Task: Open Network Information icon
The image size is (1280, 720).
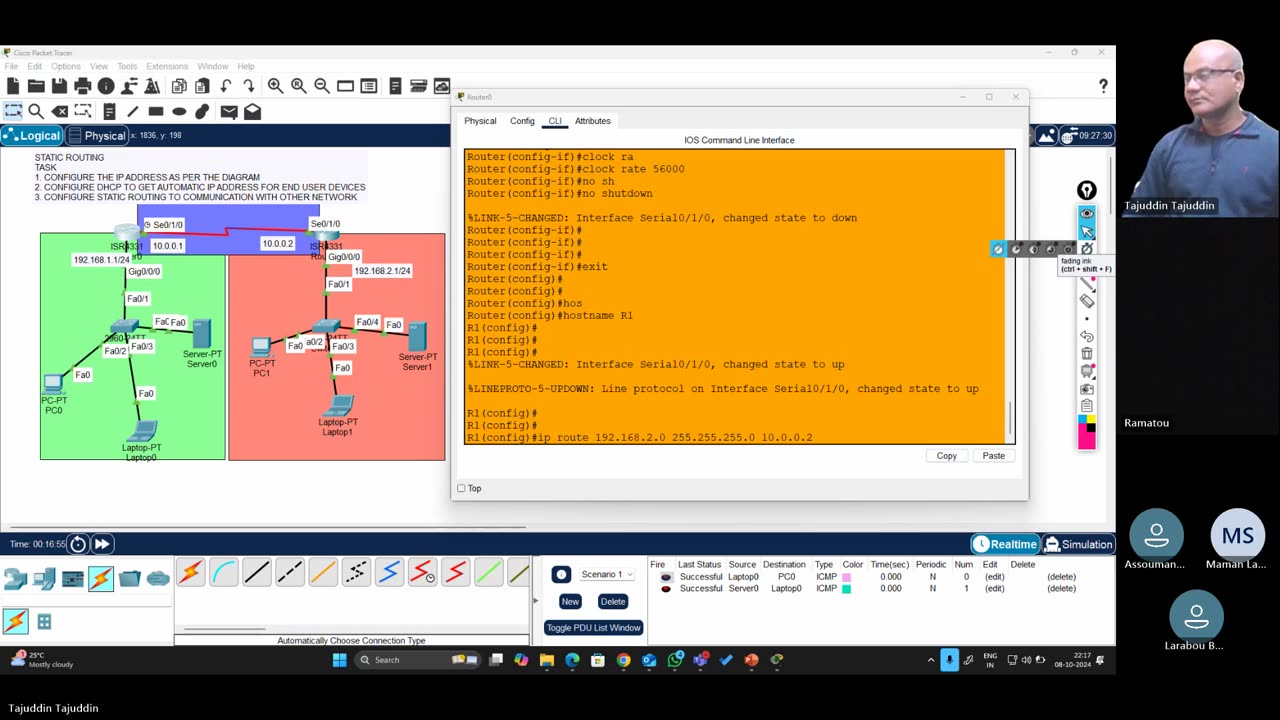Action: (x=106, y=86)
